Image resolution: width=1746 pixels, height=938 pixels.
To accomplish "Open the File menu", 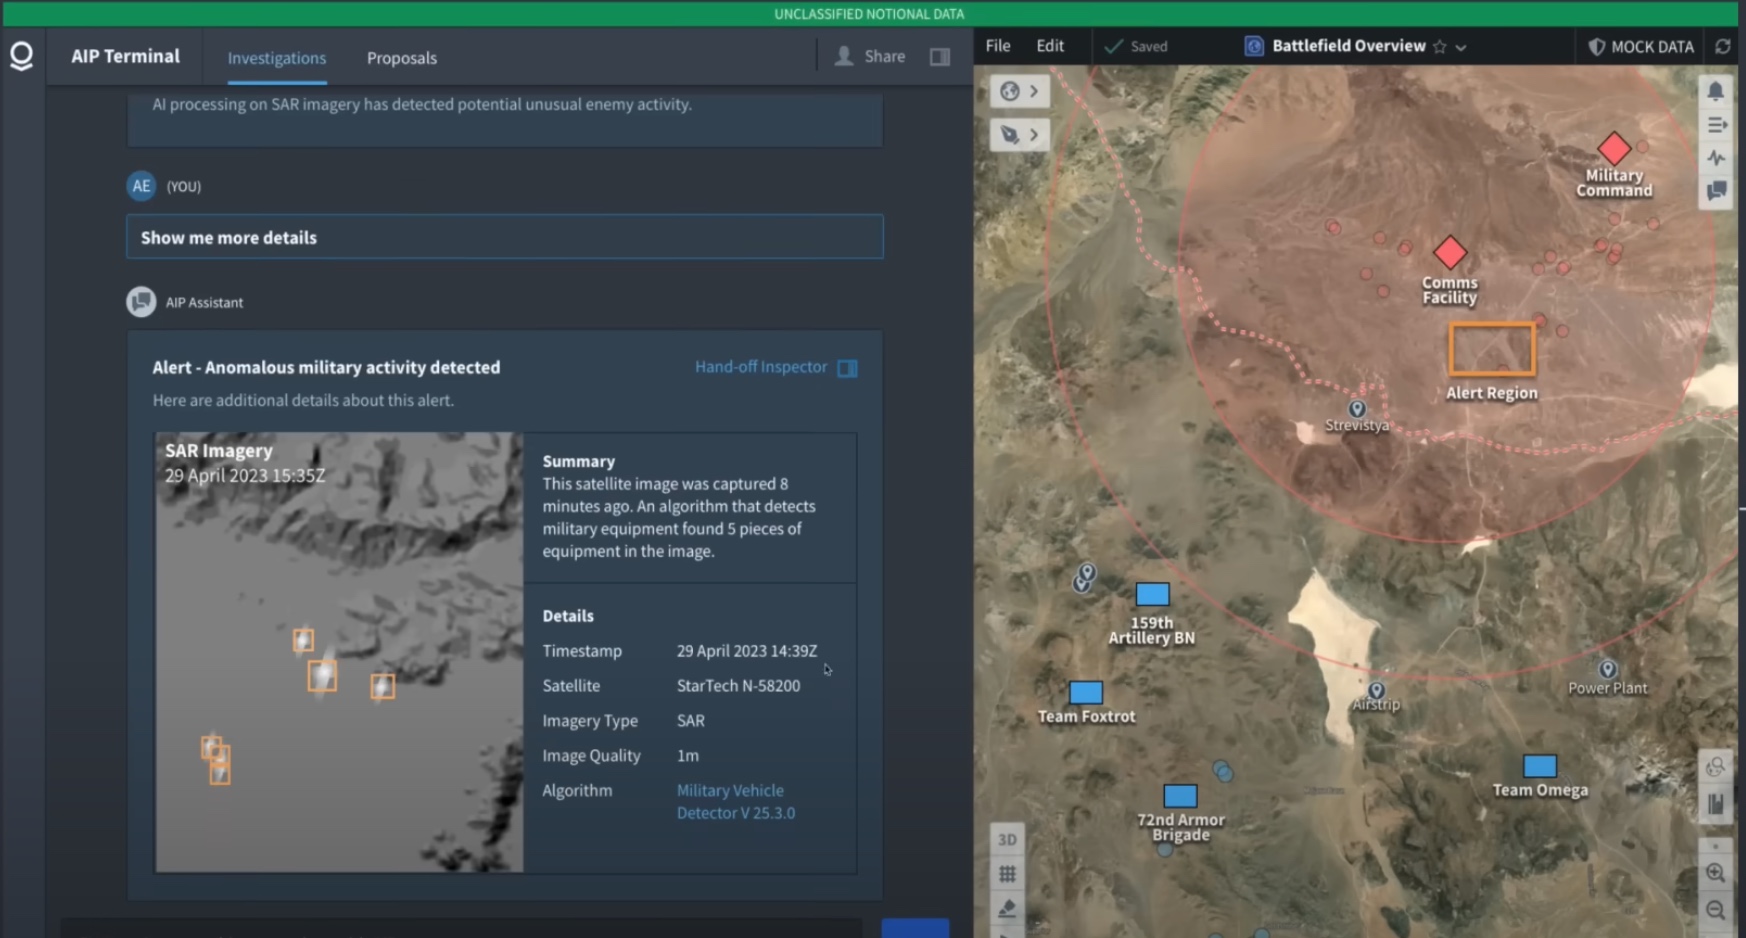I will pos(997,46).
